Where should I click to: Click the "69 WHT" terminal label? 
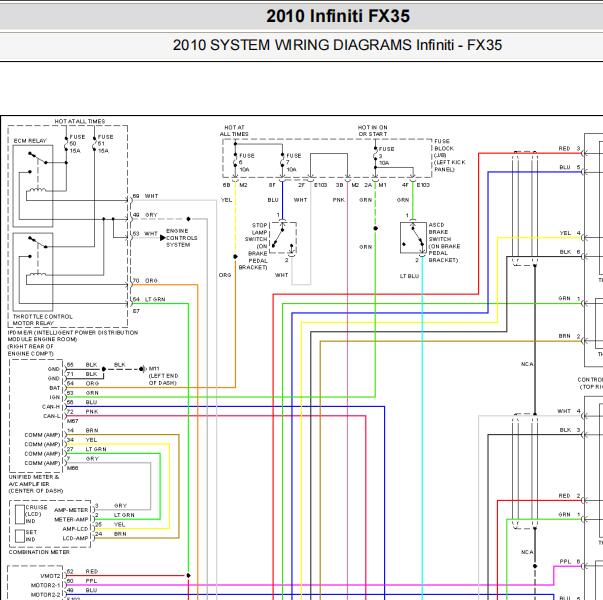click(x=145, y=196)
